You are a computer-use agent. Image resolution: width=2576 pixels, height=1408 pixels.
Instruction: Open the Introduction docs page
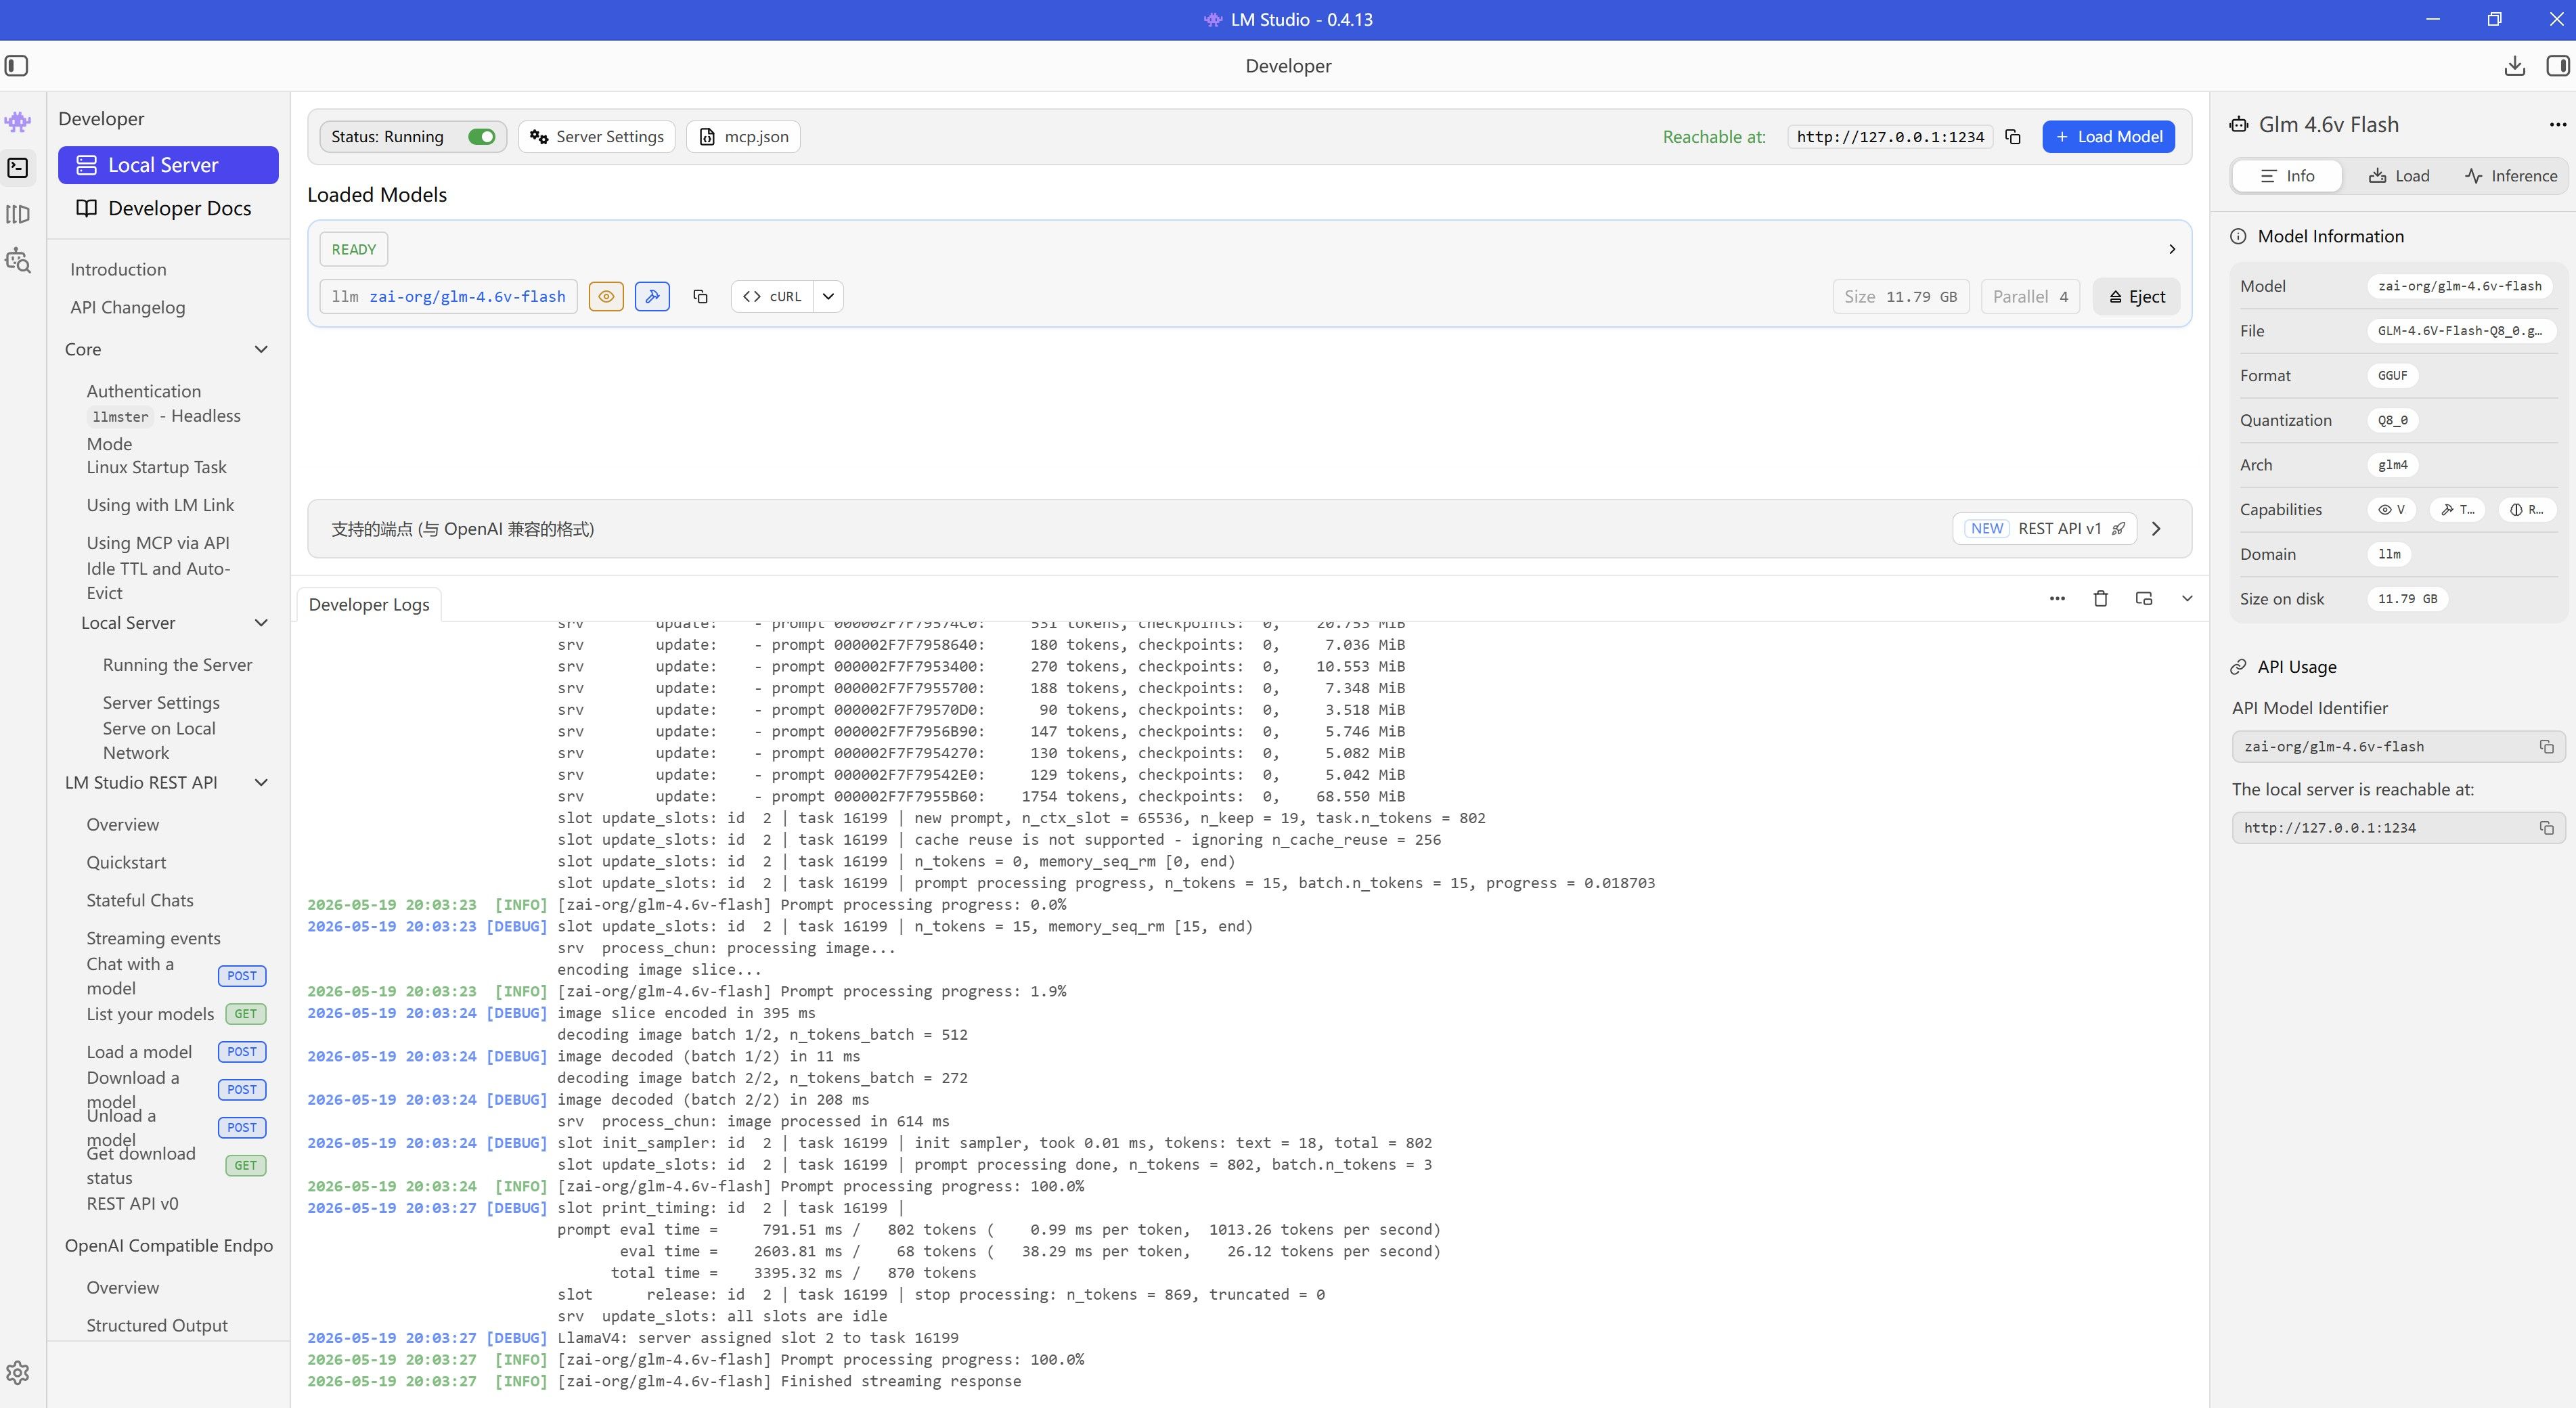click(118, 270)
